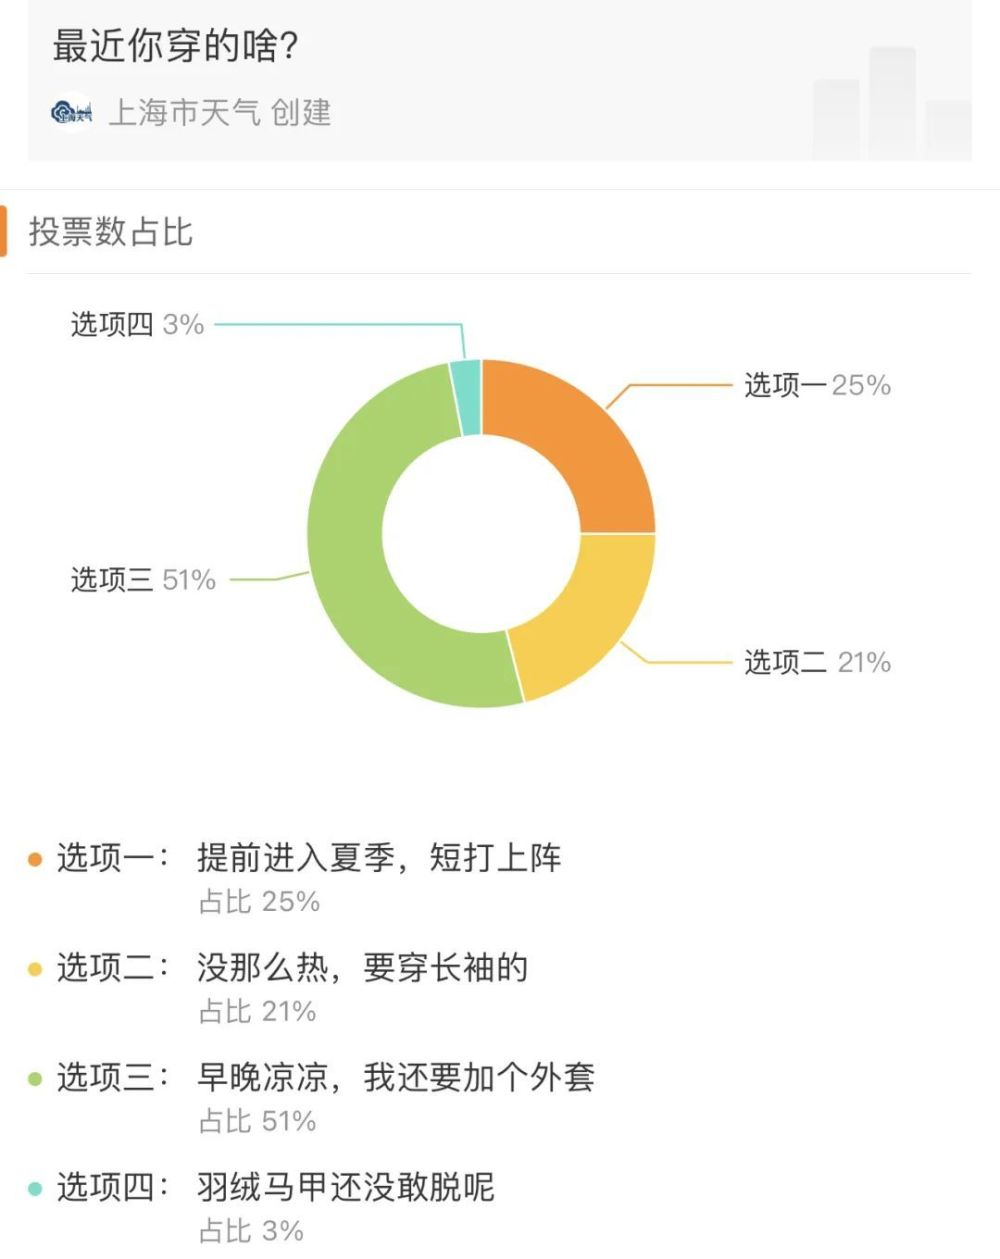Click the poll title 最近你穿的啥?
This screenshot has height=1259, width=1000.
176,47
